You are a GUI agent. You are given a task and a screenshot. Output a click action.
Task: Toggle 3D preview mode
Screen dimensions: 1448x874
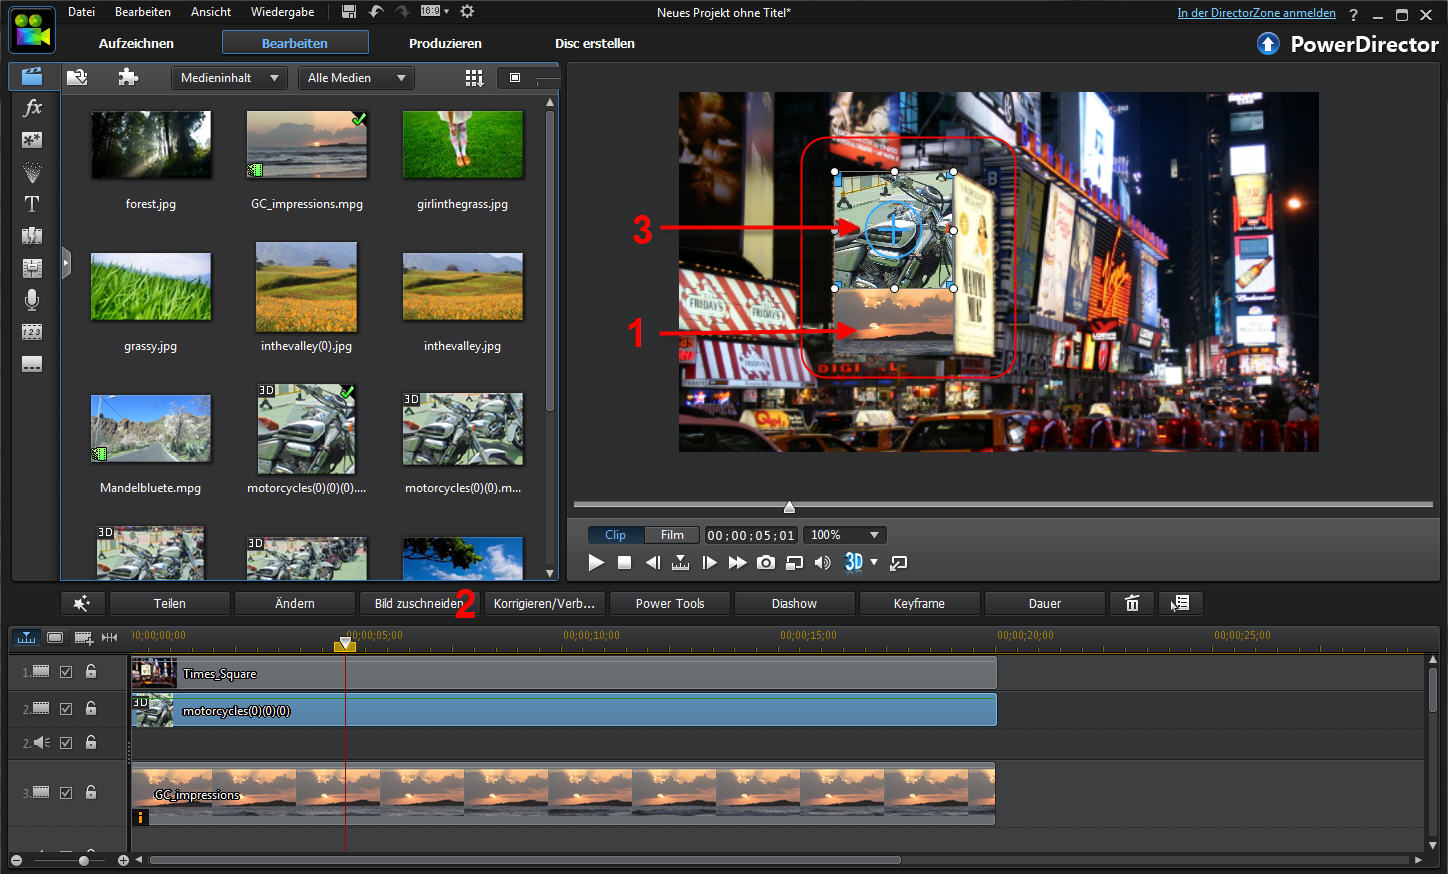[x=853, y=562]
